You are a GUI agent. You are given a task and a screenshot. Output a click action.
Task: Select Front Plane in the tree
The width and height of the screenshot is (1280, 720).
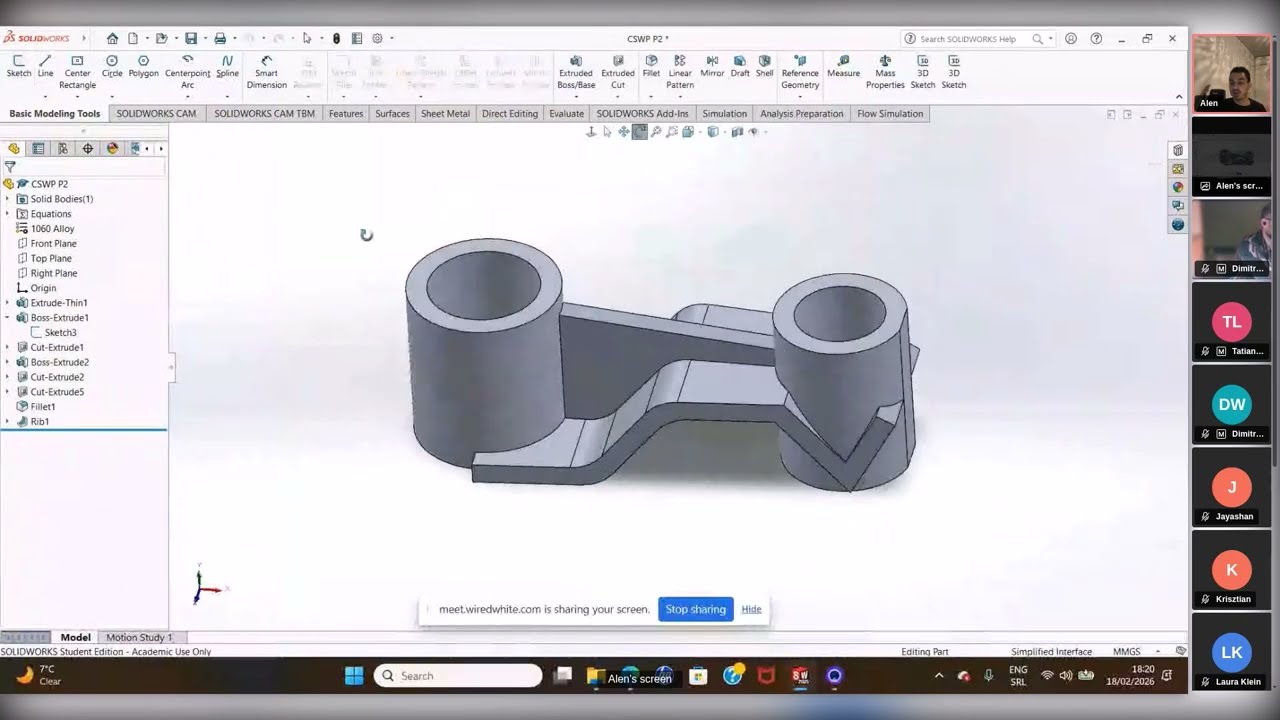[x=53, y=244]
